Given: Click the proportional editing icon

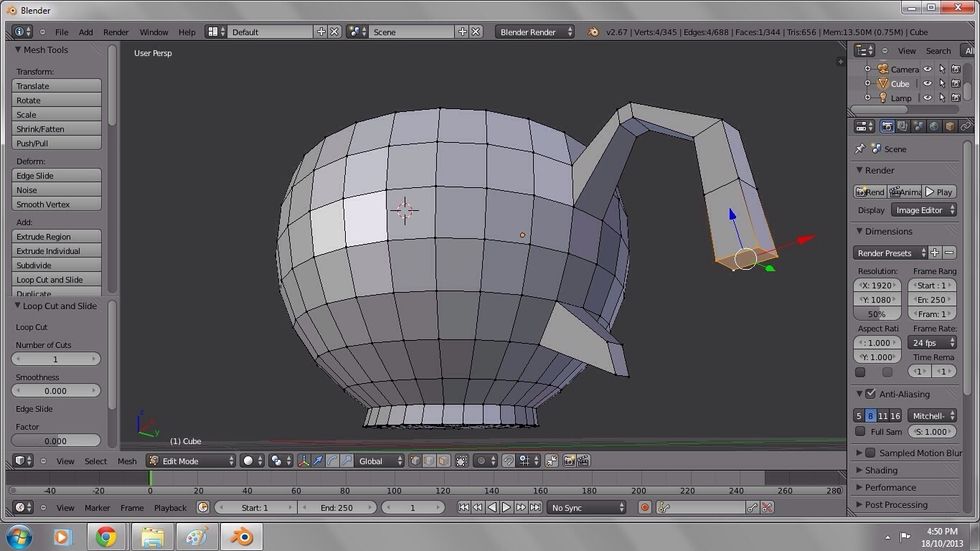Looking at the screenshot, I should [x=483, y=461].
